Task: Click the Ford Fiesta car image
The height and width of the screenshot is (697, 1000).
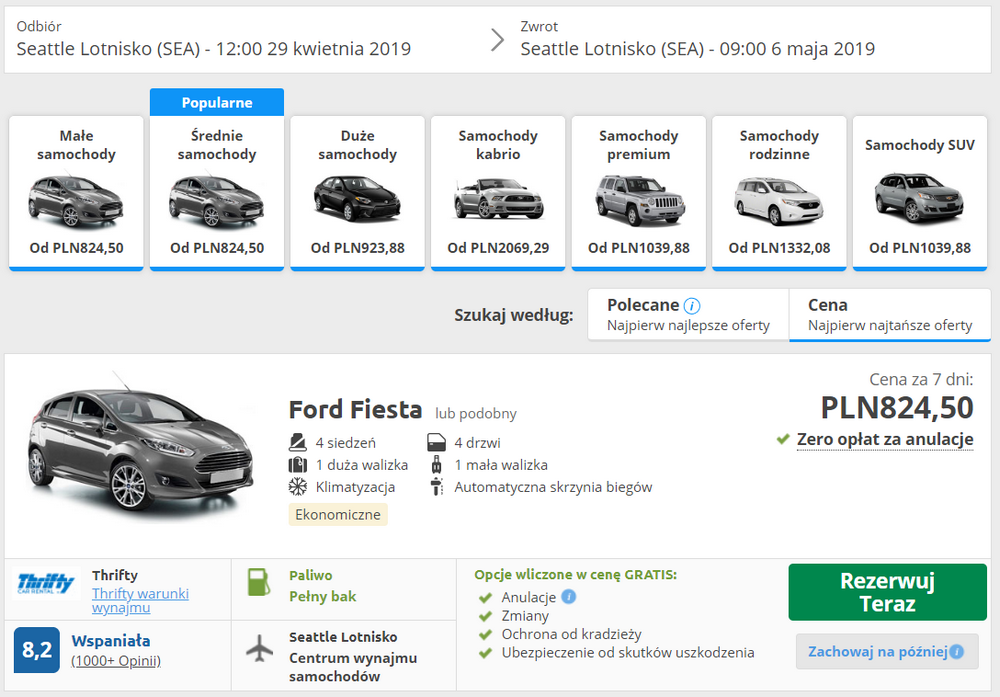Action: click(138, 450)
